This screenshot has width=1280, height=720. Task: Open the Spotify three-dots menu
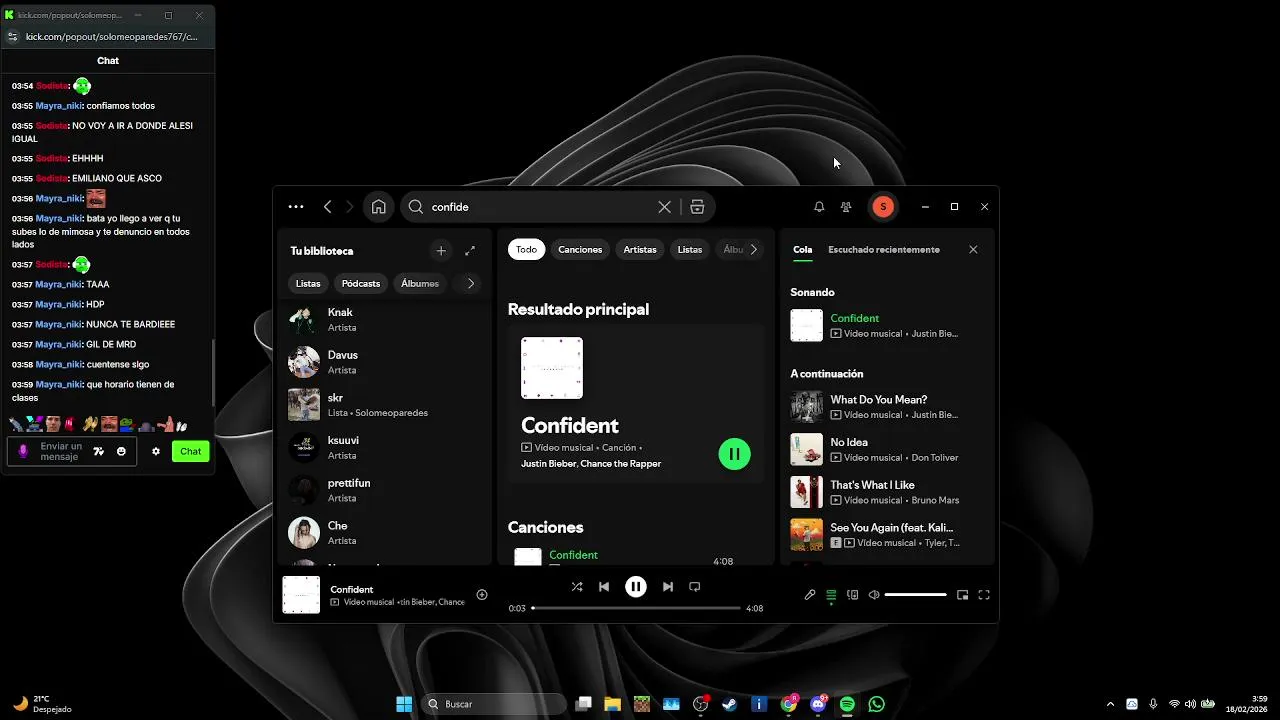coord(296,207)
